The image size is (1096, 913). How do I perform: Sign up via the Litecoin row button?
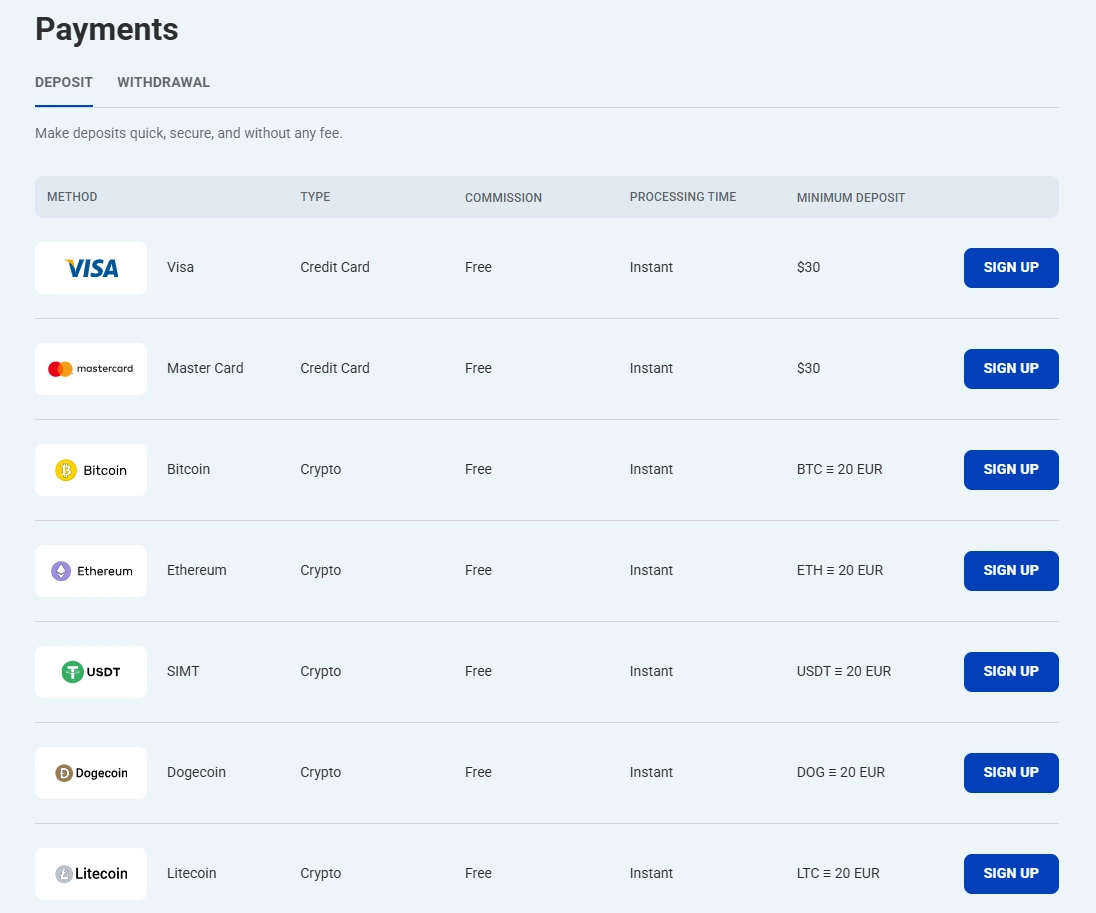1011,874
